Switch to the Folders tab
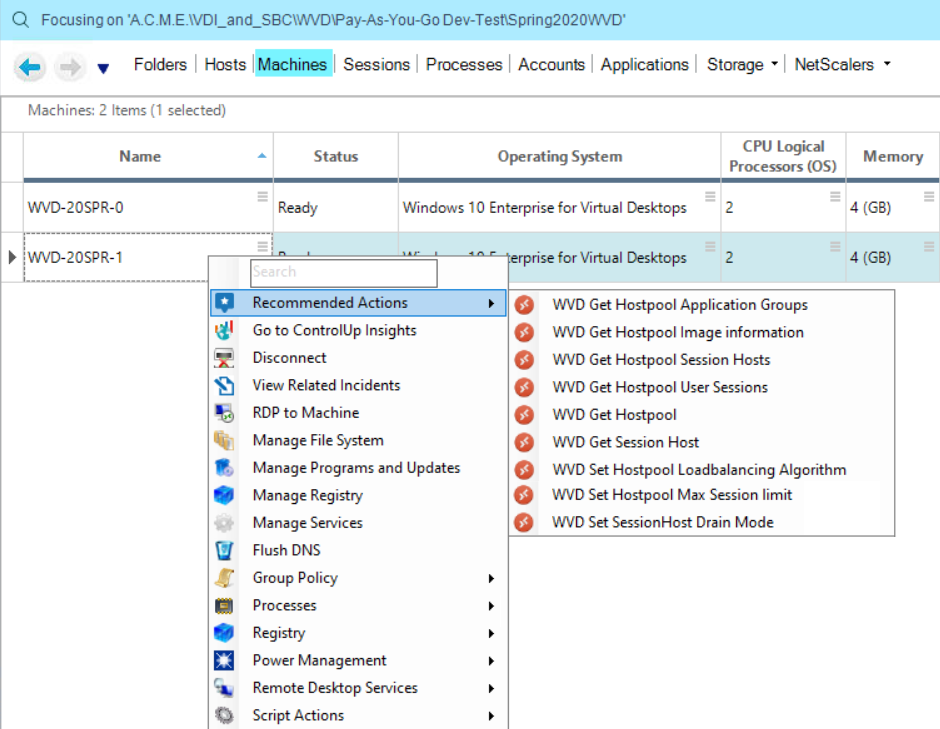940x729 pixels. 160,64
